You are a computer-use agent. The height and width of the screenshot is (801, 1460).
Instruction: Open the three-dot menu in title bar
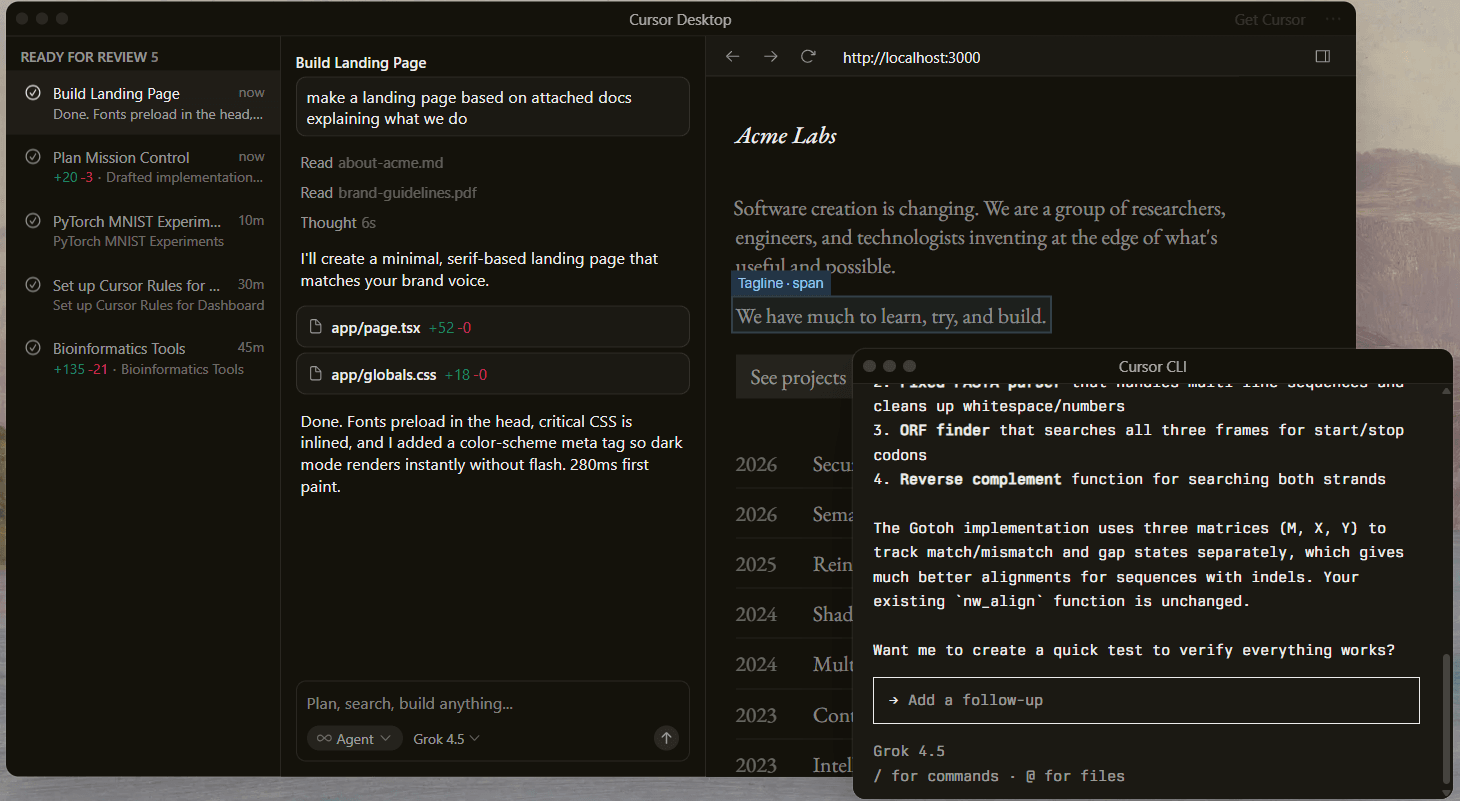click(x=1333, y=20)
